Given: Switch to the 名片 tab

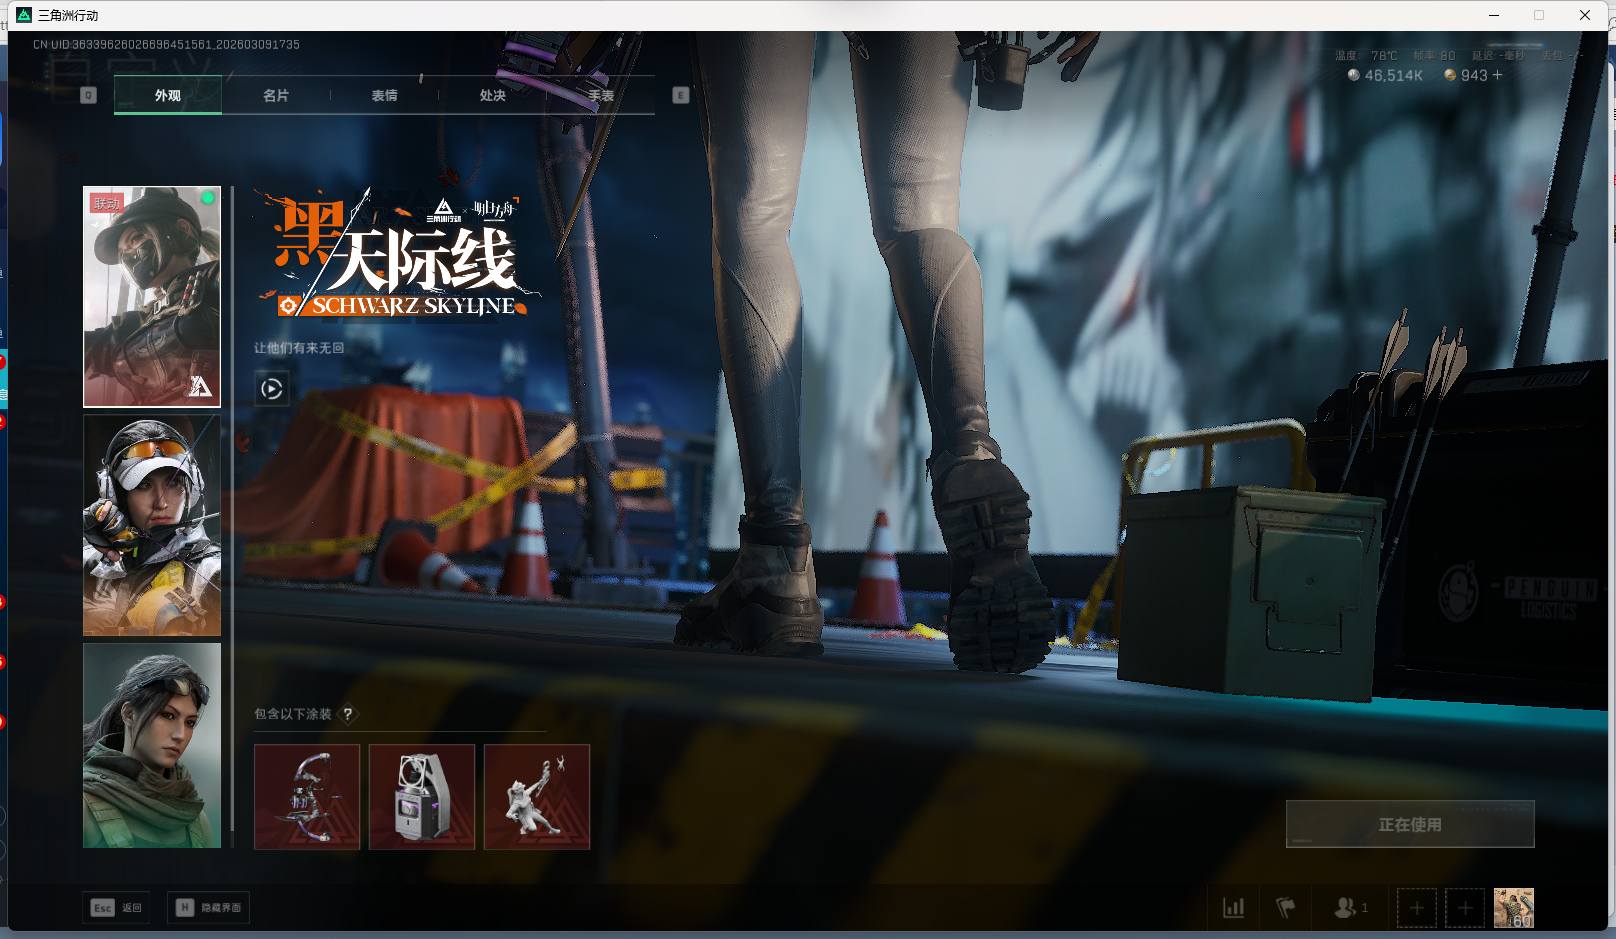Looking at the screenshot, I should coord(276,96).
